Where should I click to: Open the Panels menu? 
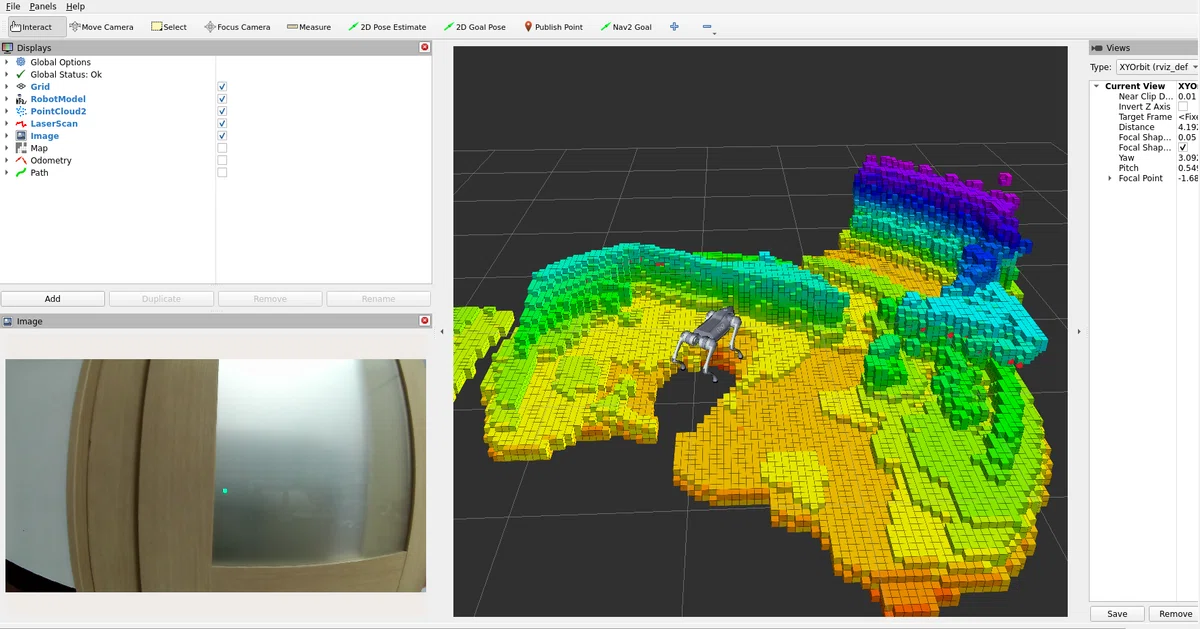pos(43,6)
